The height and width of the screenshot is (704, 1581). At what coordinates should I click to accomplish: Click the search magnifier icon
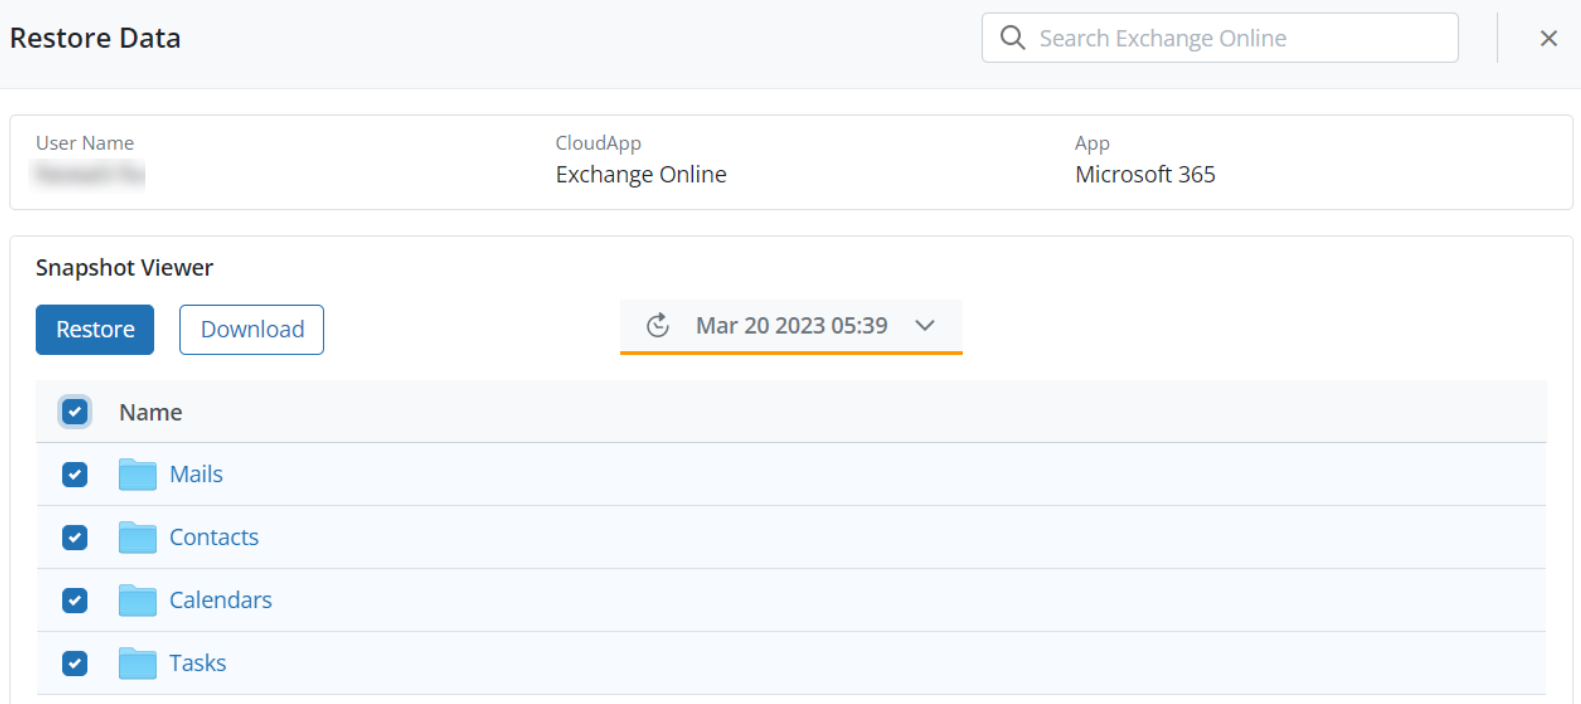coord(1012,38)
